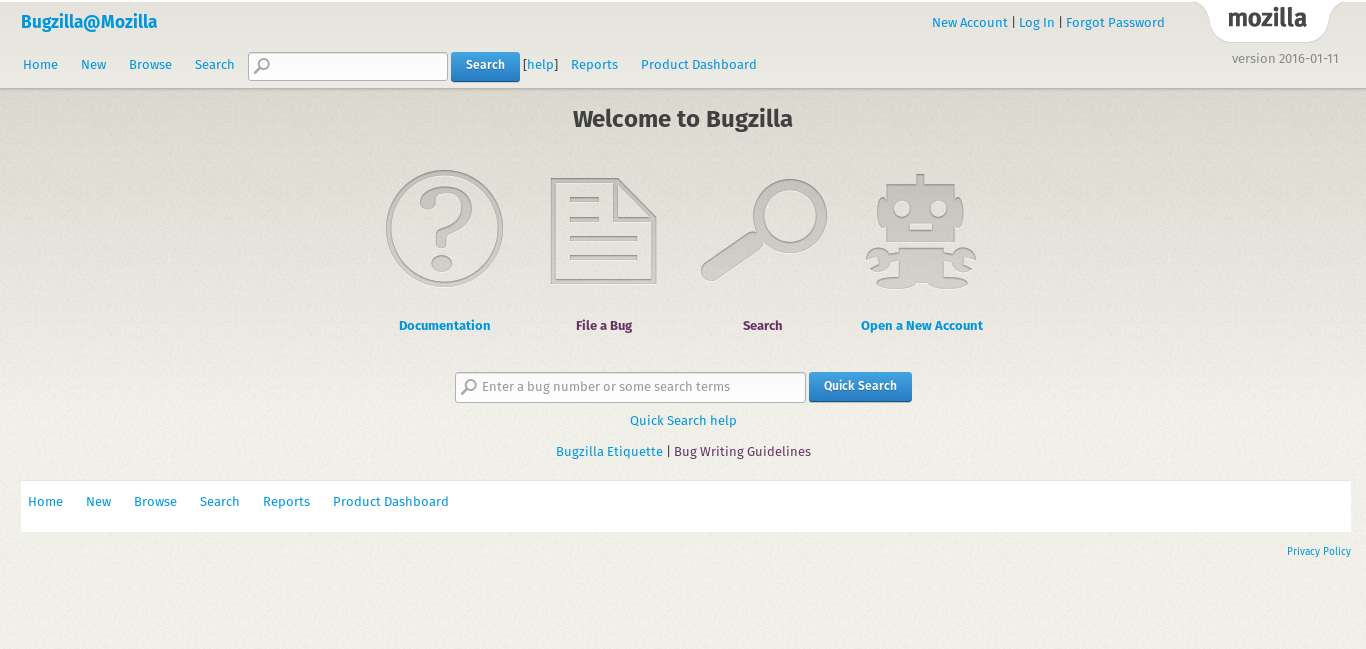The width and height of the screenshot is (1366, 649).
Task: Open Browse in top navigation
Action: [150, 65]
